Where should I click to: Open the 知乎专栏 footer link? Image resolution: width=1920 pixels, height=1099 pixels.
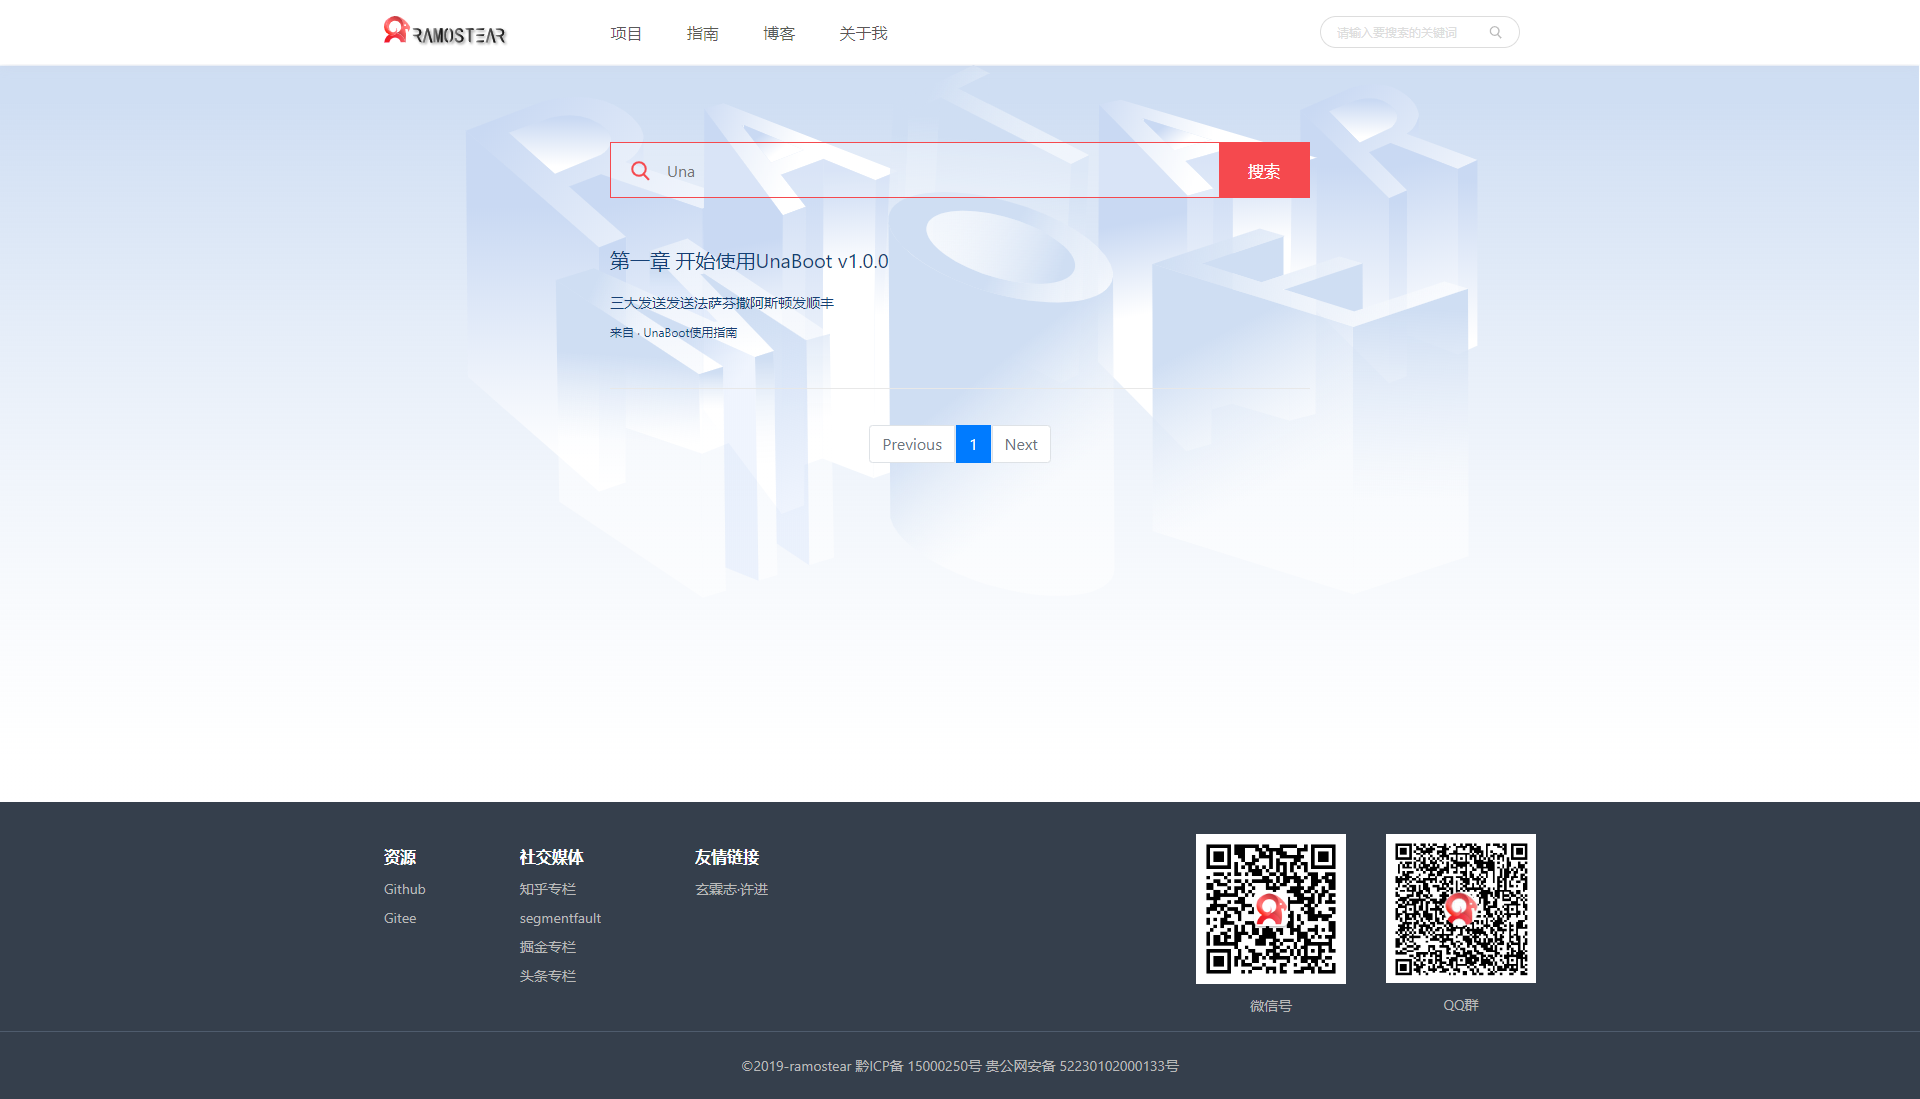tap(547, 889)
